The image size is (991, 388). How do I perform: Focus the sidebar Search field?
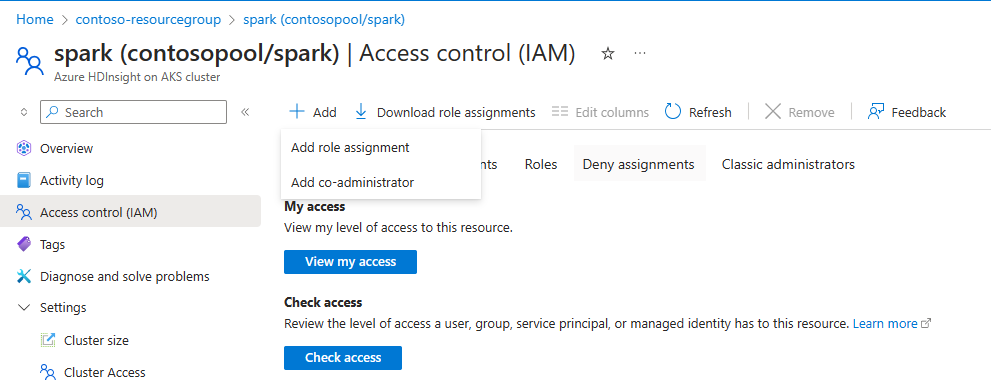(x=133, y=112)
